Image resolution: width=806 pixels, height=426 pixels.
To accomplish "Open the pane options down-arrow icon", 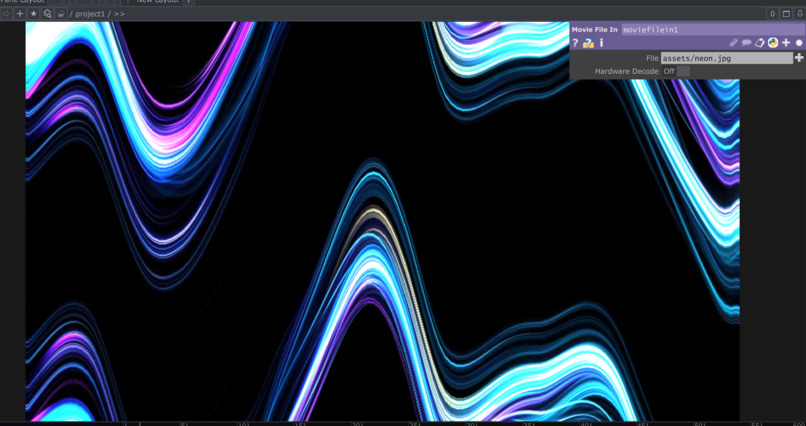I will (x=800, y=14).
